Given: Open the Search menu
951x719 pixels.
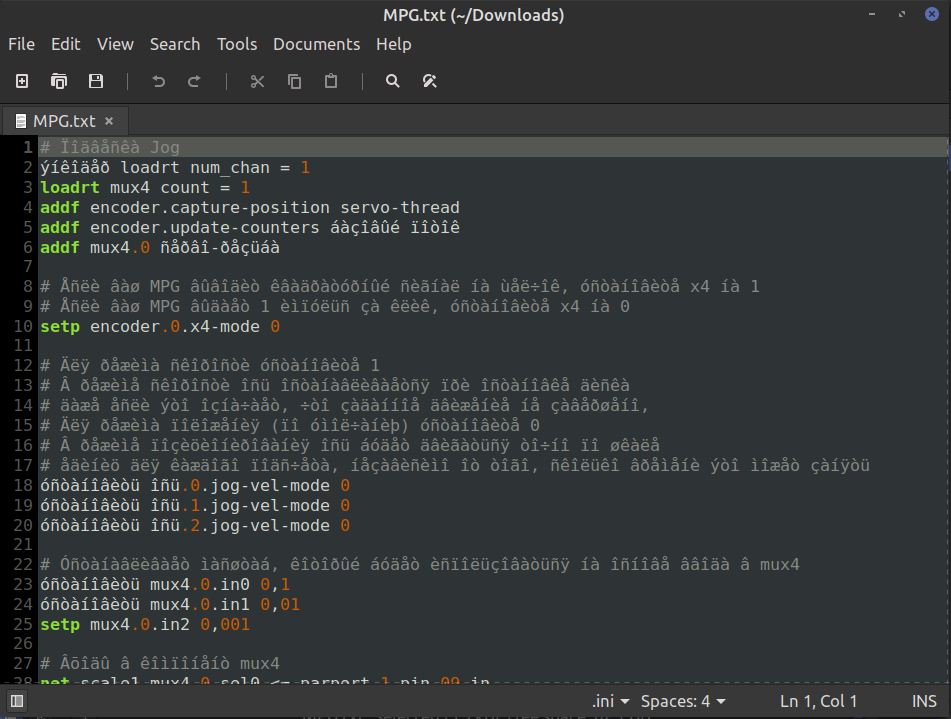Looking at the screenshot, I should point(175,44).
